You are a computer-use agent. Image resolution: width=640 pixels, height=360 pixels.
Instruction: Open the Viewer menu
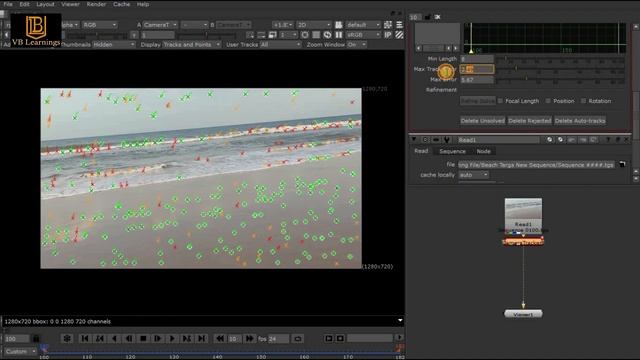pyautogui.click(x=71, y=4)
